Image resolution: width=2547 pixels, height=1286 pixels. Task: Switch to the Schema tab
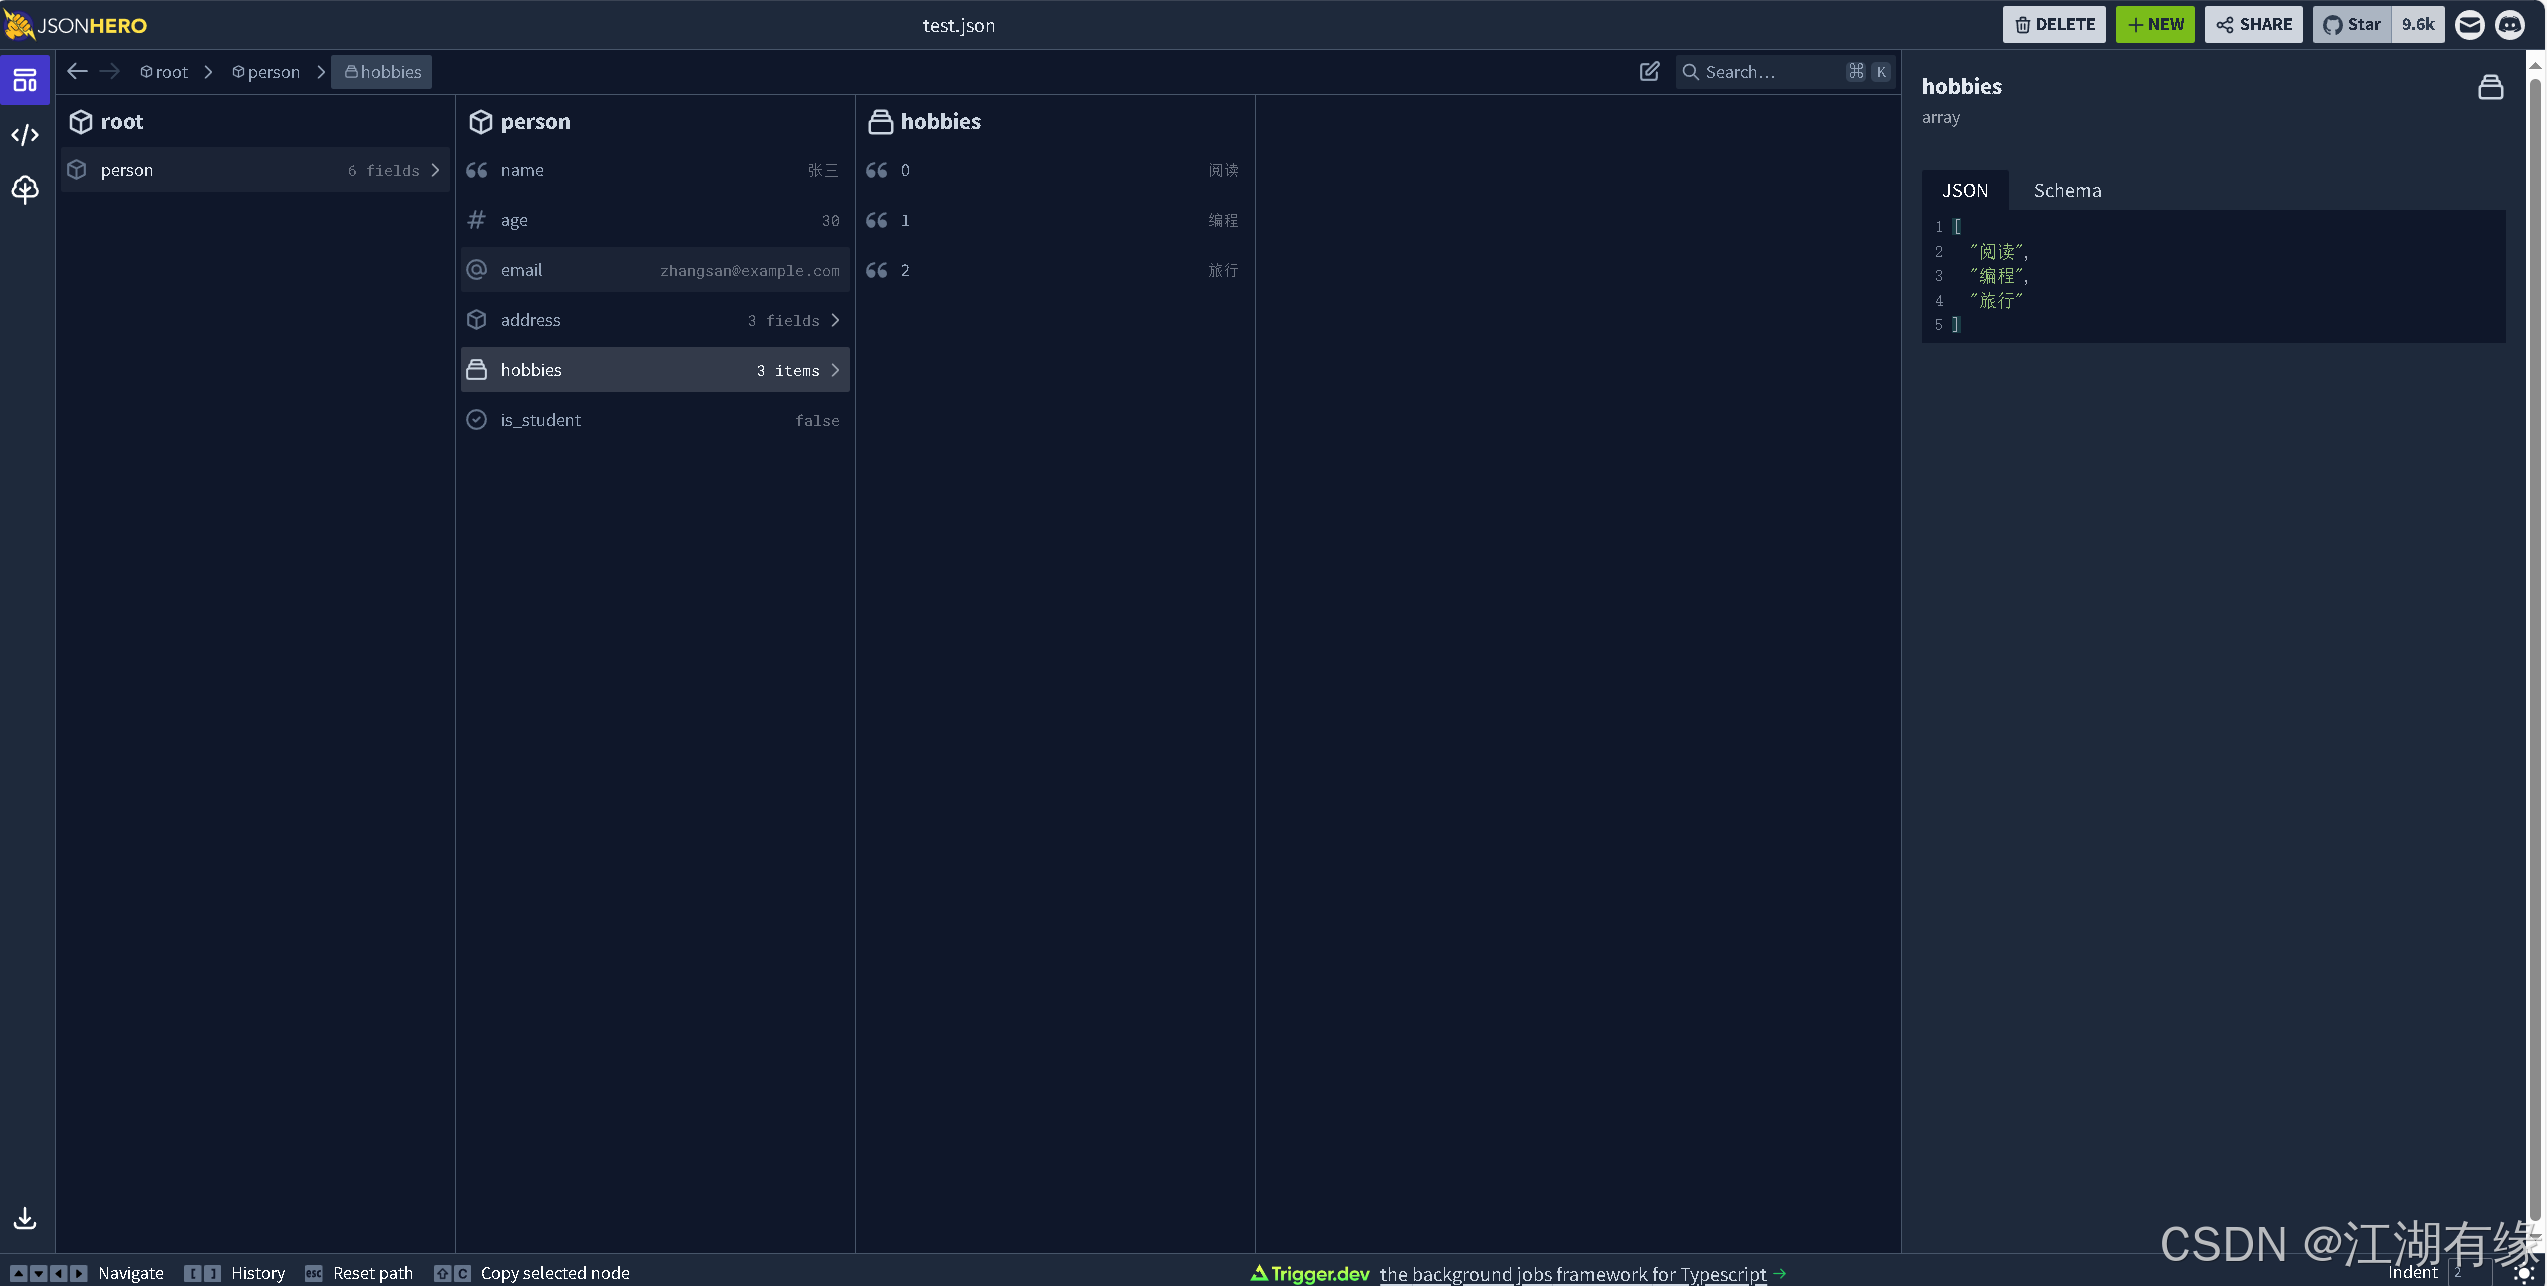coord(2067,191)
